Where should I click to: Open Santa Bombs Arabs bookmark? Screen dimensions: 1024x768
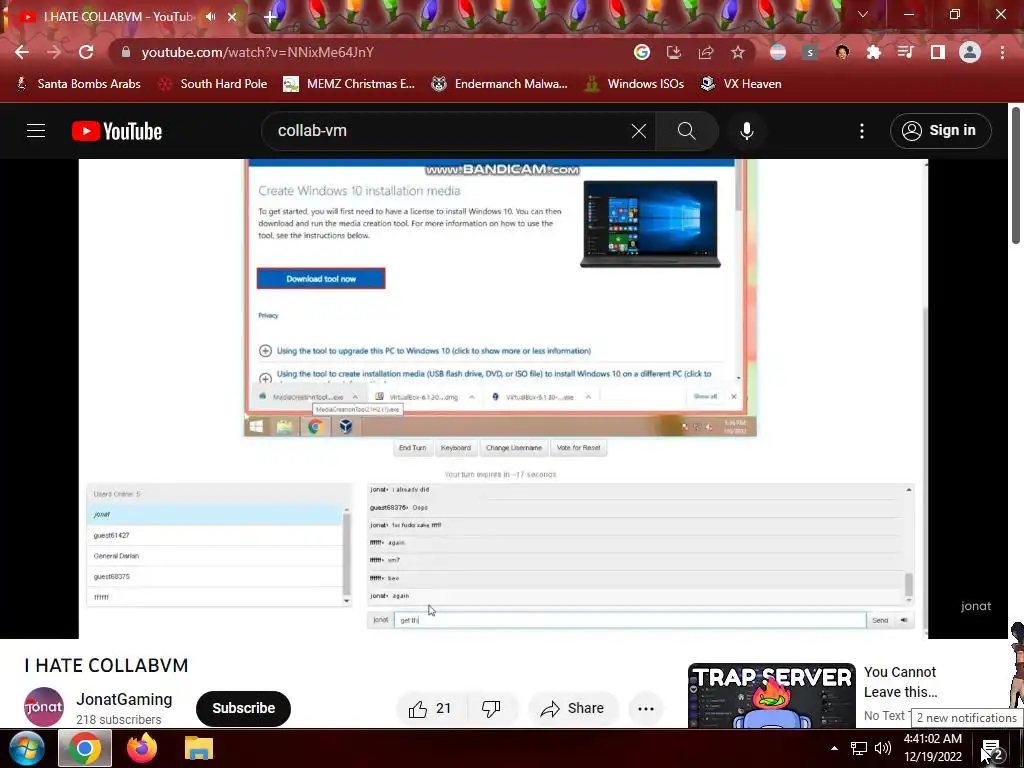(78, 84)
